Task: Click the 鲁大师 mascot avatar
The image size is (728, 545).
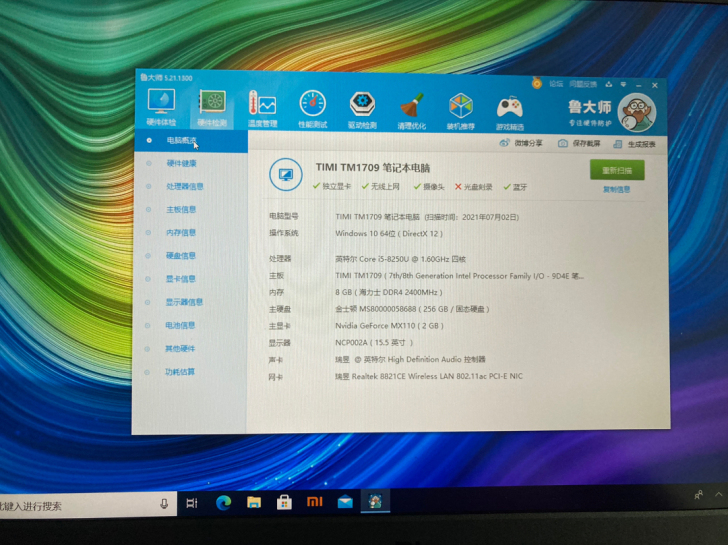Action: (637, 112)
